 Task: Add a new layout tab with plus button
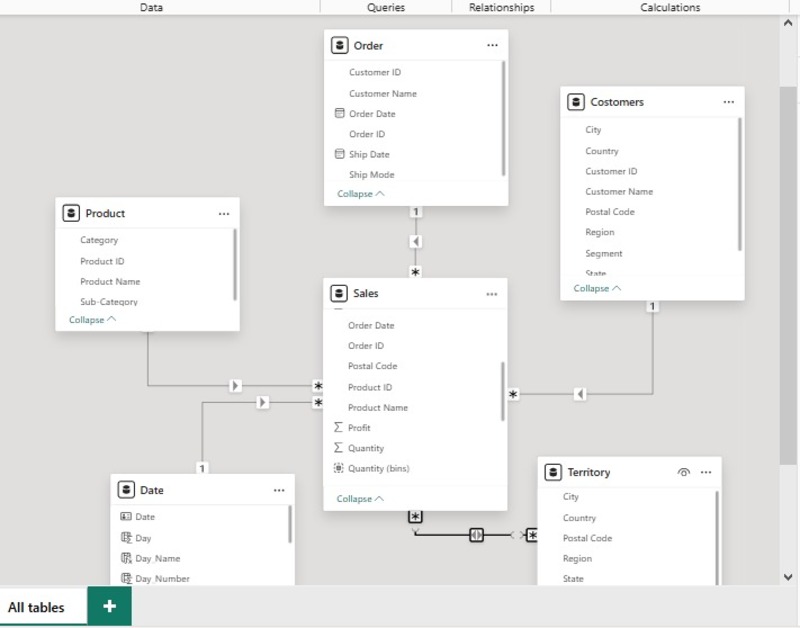point(109,606)
